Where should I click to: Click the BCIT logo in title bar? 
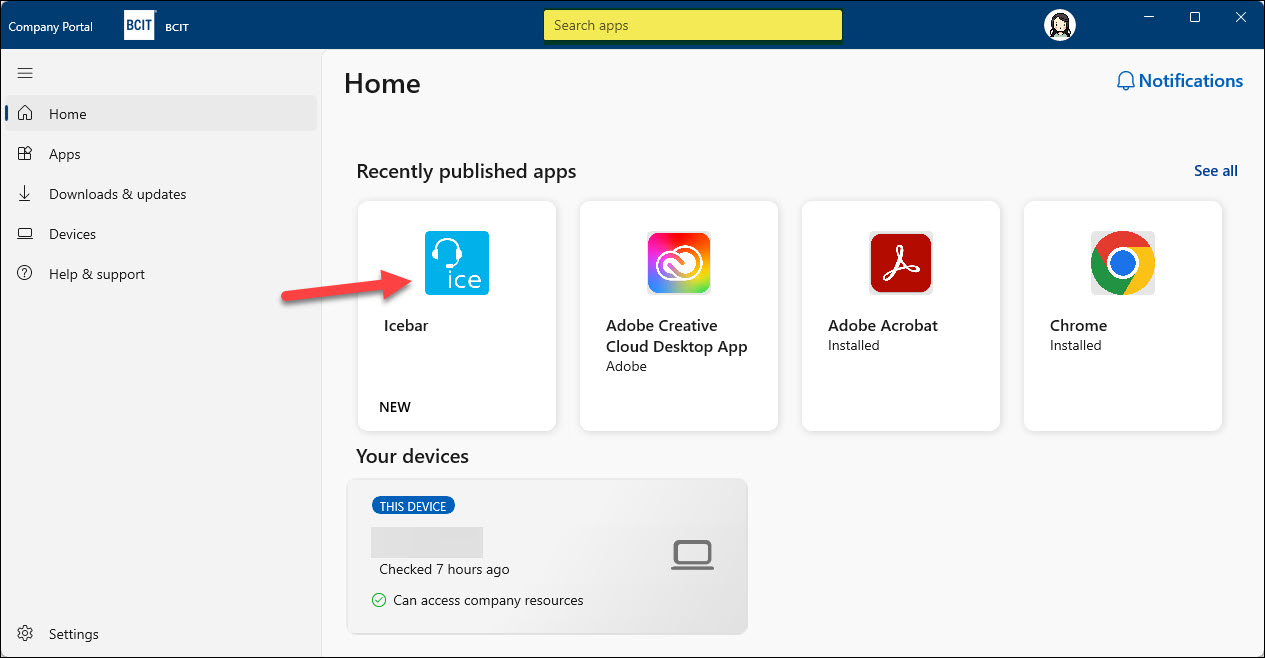(x=139, y=25)
